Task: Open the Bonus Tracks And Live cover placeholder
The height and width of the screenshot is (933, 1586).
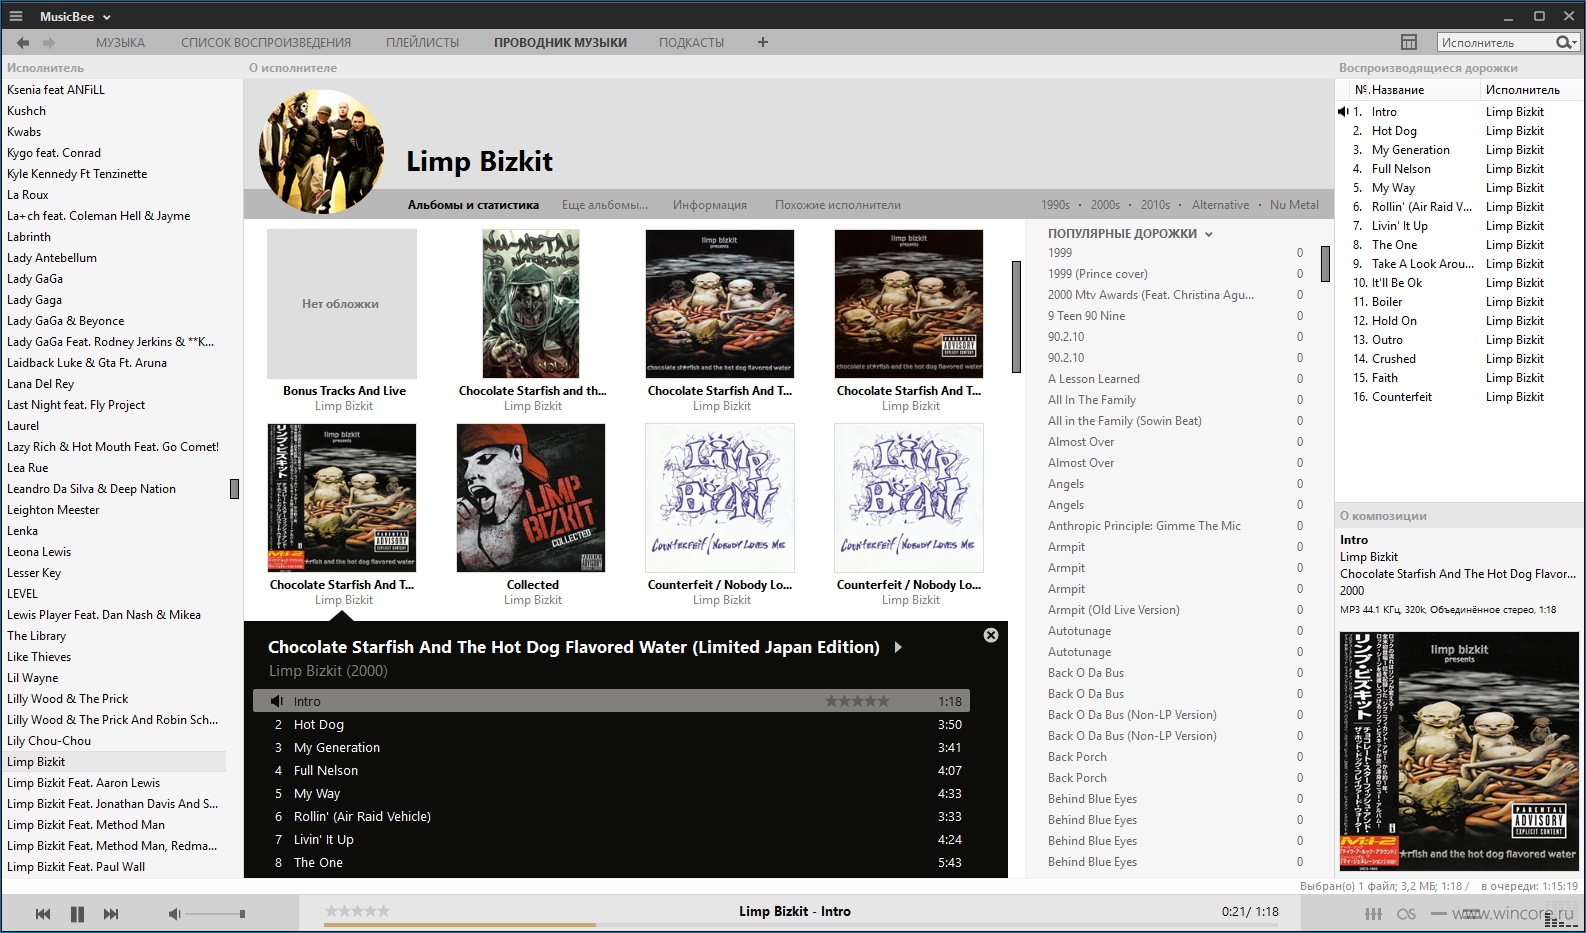Action: point(342,304)
